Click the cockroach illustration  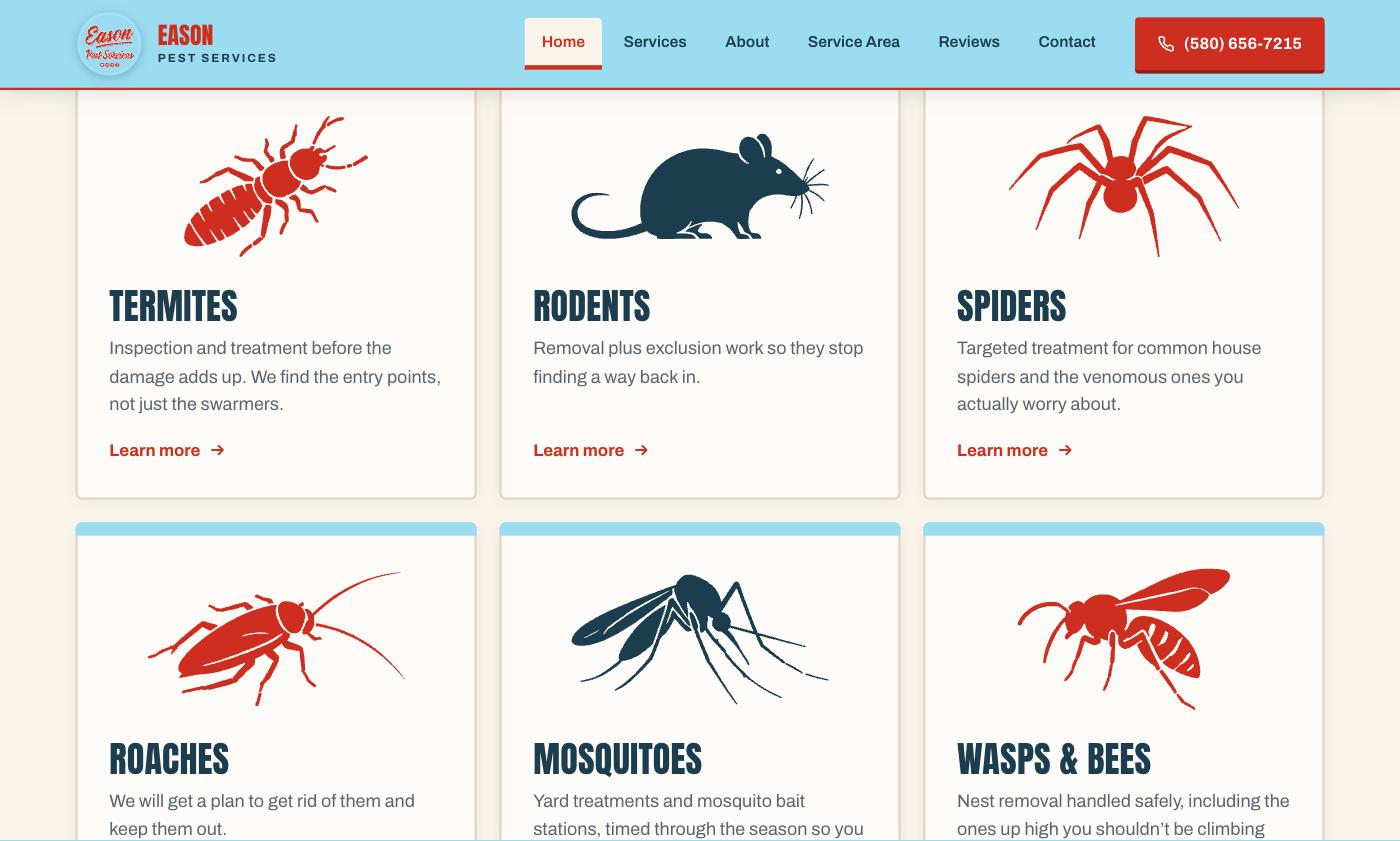click(x=276, y=639)
